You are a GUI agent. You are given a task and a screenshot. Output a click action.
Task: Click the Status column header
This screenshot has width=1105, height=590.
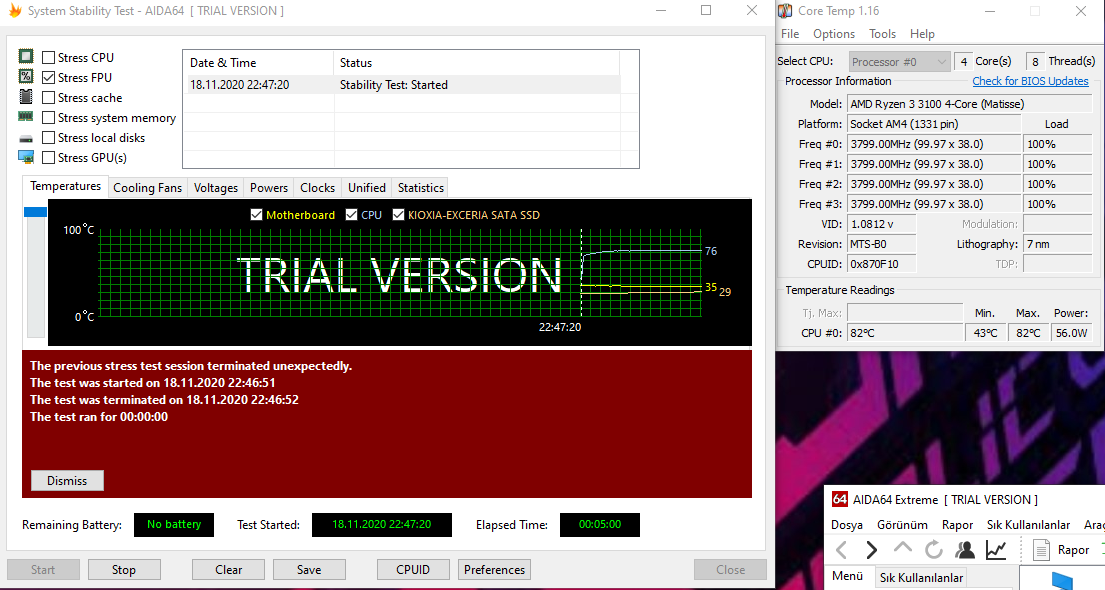click(476, 63)
